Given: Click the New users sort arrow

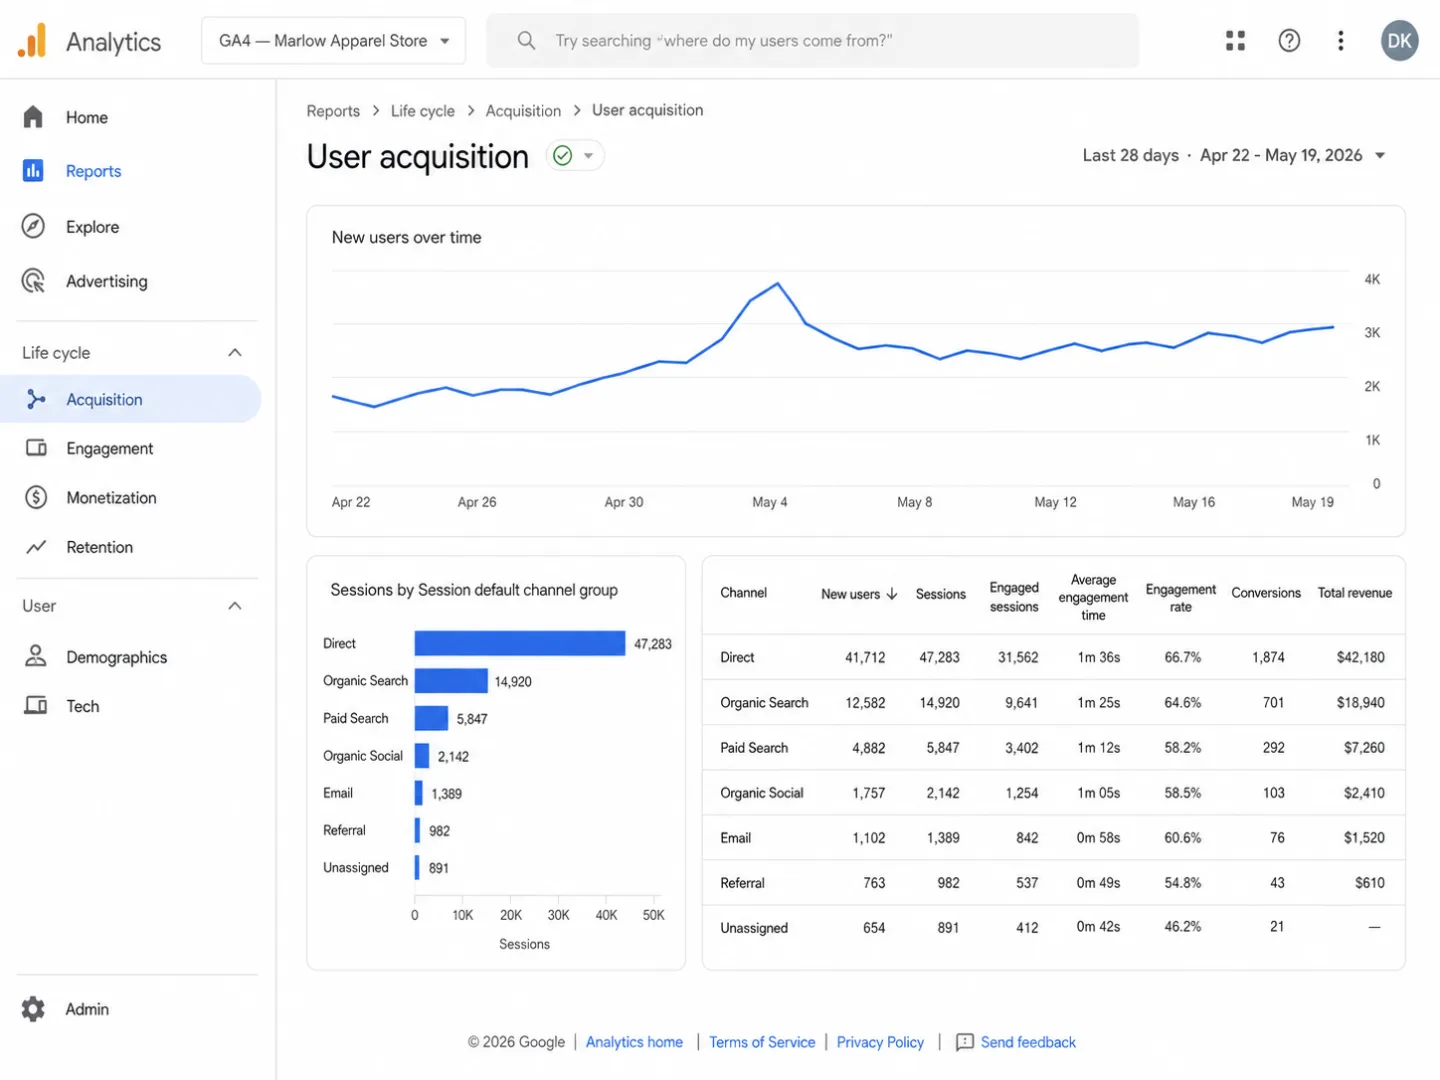Looking at the screenshot, I should pyautogui.click(x=892, y=594).
